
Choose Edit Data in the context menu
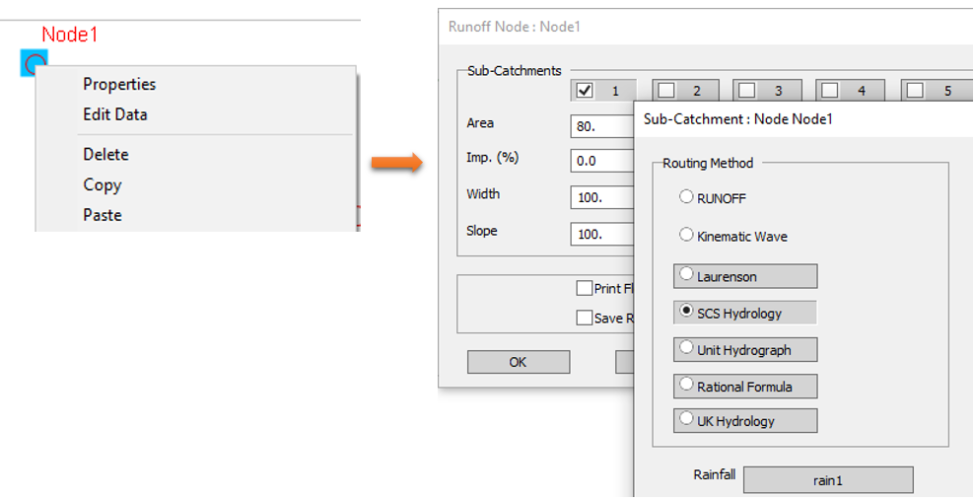pos(115,115)
